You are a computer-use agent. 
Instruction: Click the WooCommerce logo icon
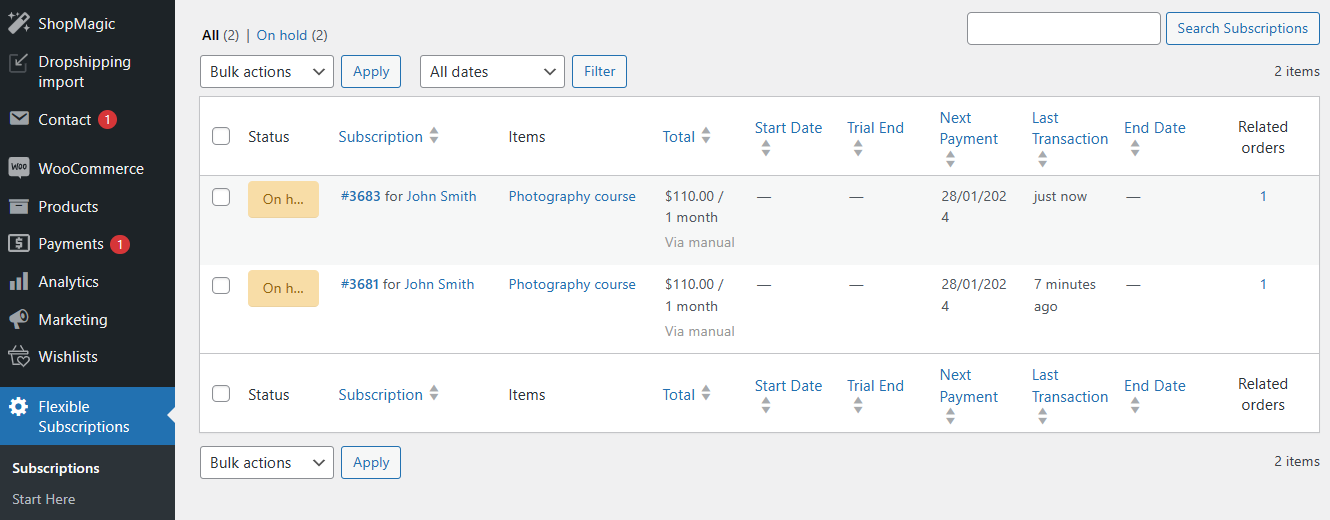(x=18, y=168)
